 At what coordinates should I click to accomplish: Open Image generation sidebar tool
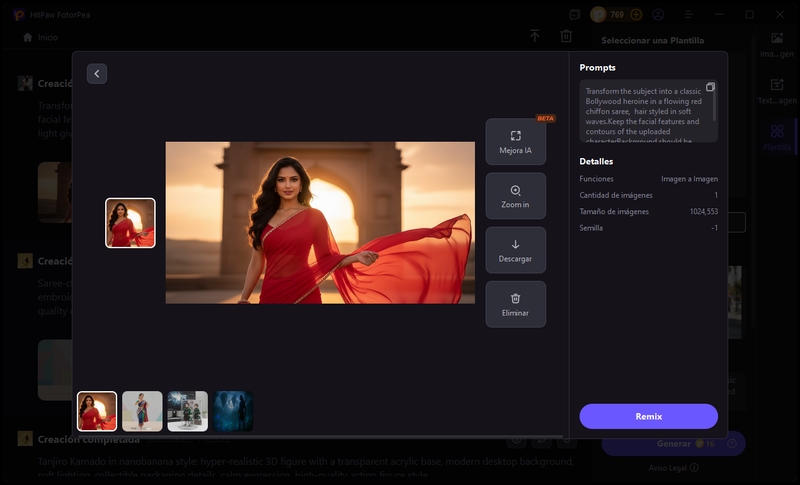[x=777, y=44]
